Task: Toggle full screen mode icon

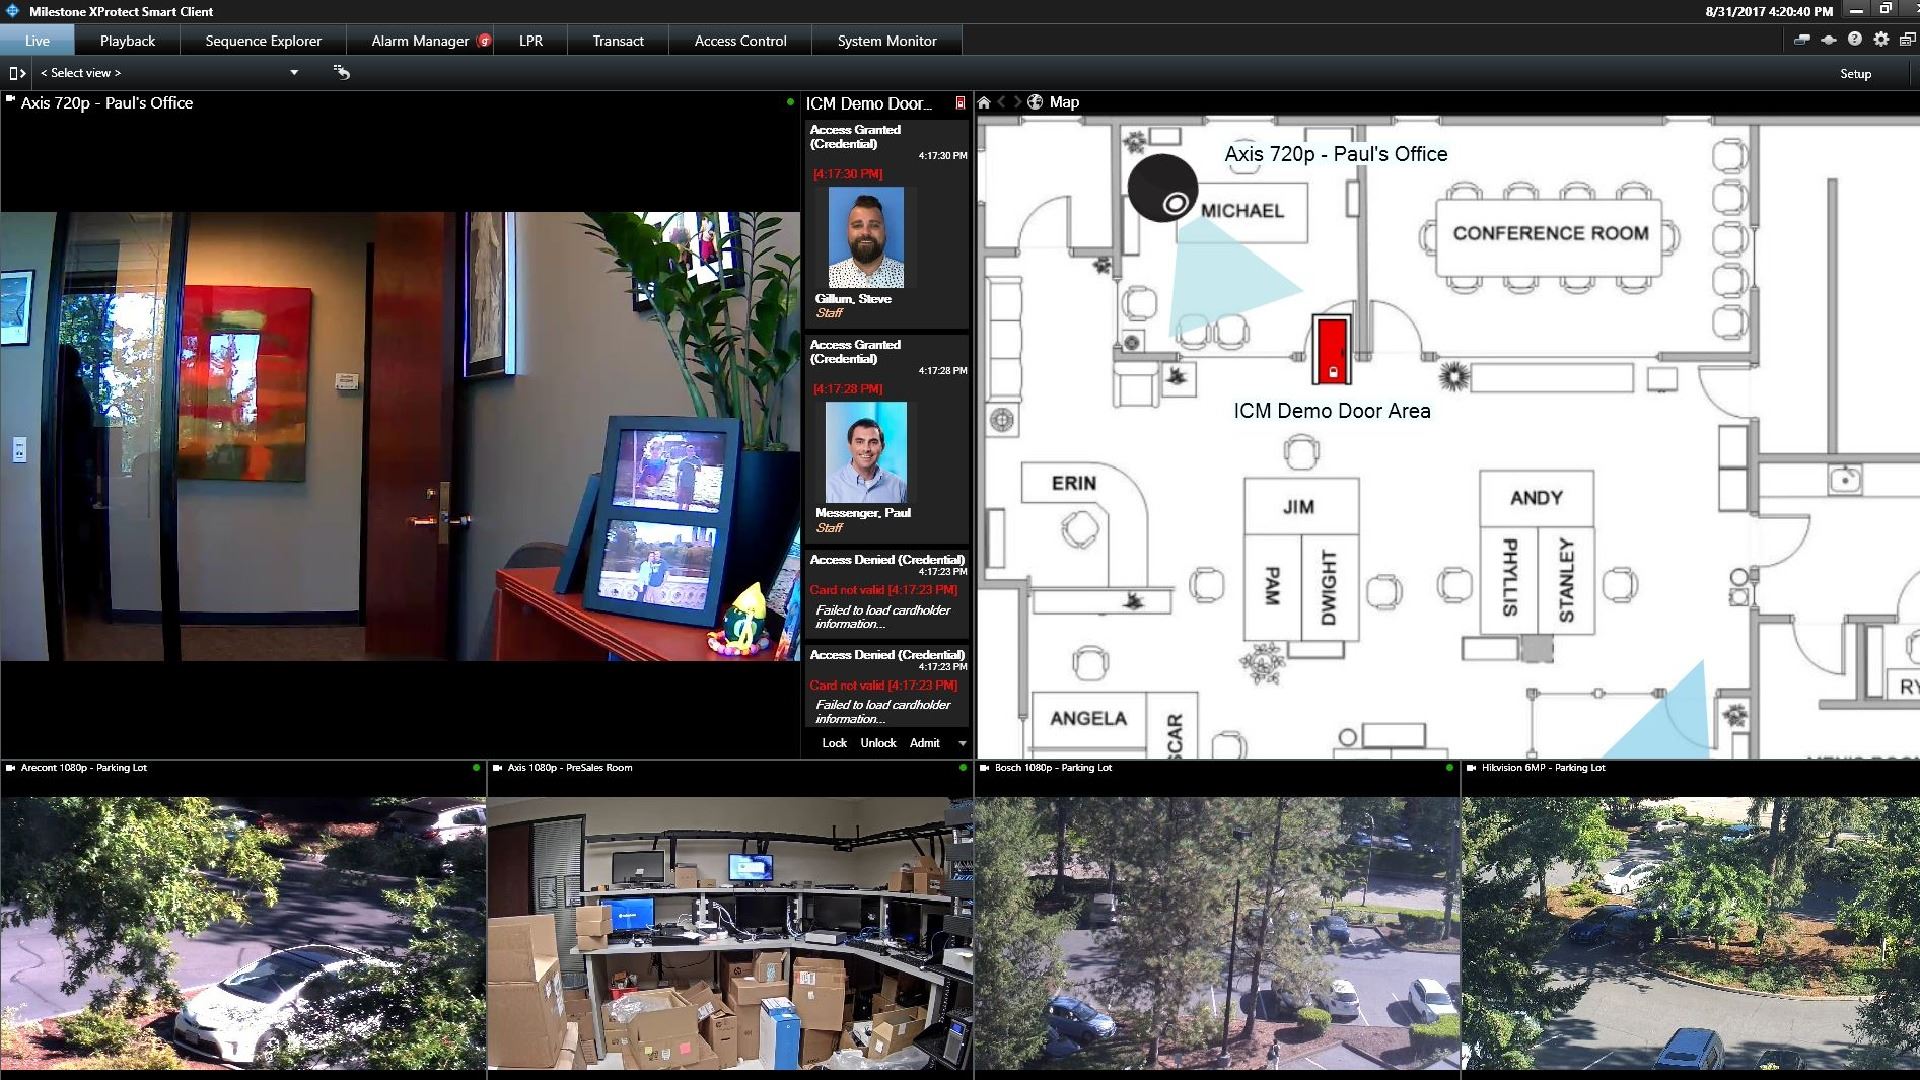Action: 1908,40
